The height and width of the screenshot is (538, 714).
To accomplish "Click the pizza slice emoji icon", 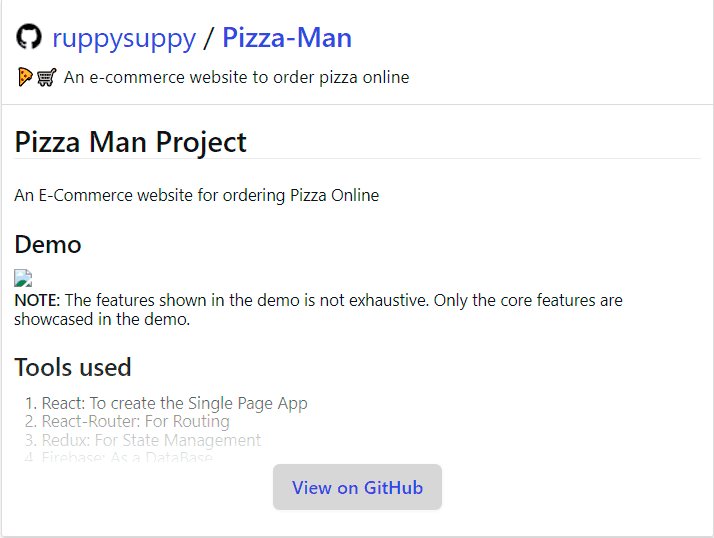I will (25, 77).
